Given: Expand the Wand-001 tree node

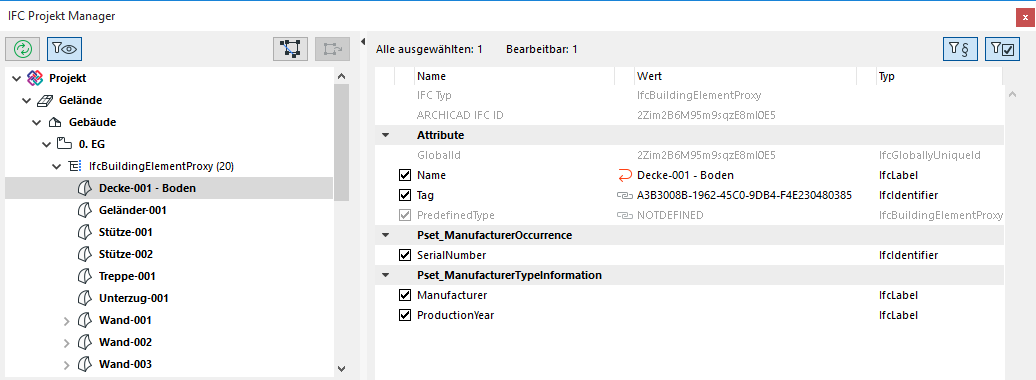Looking at the screenshot, I should pyautogui.click(x=66, y=321).
